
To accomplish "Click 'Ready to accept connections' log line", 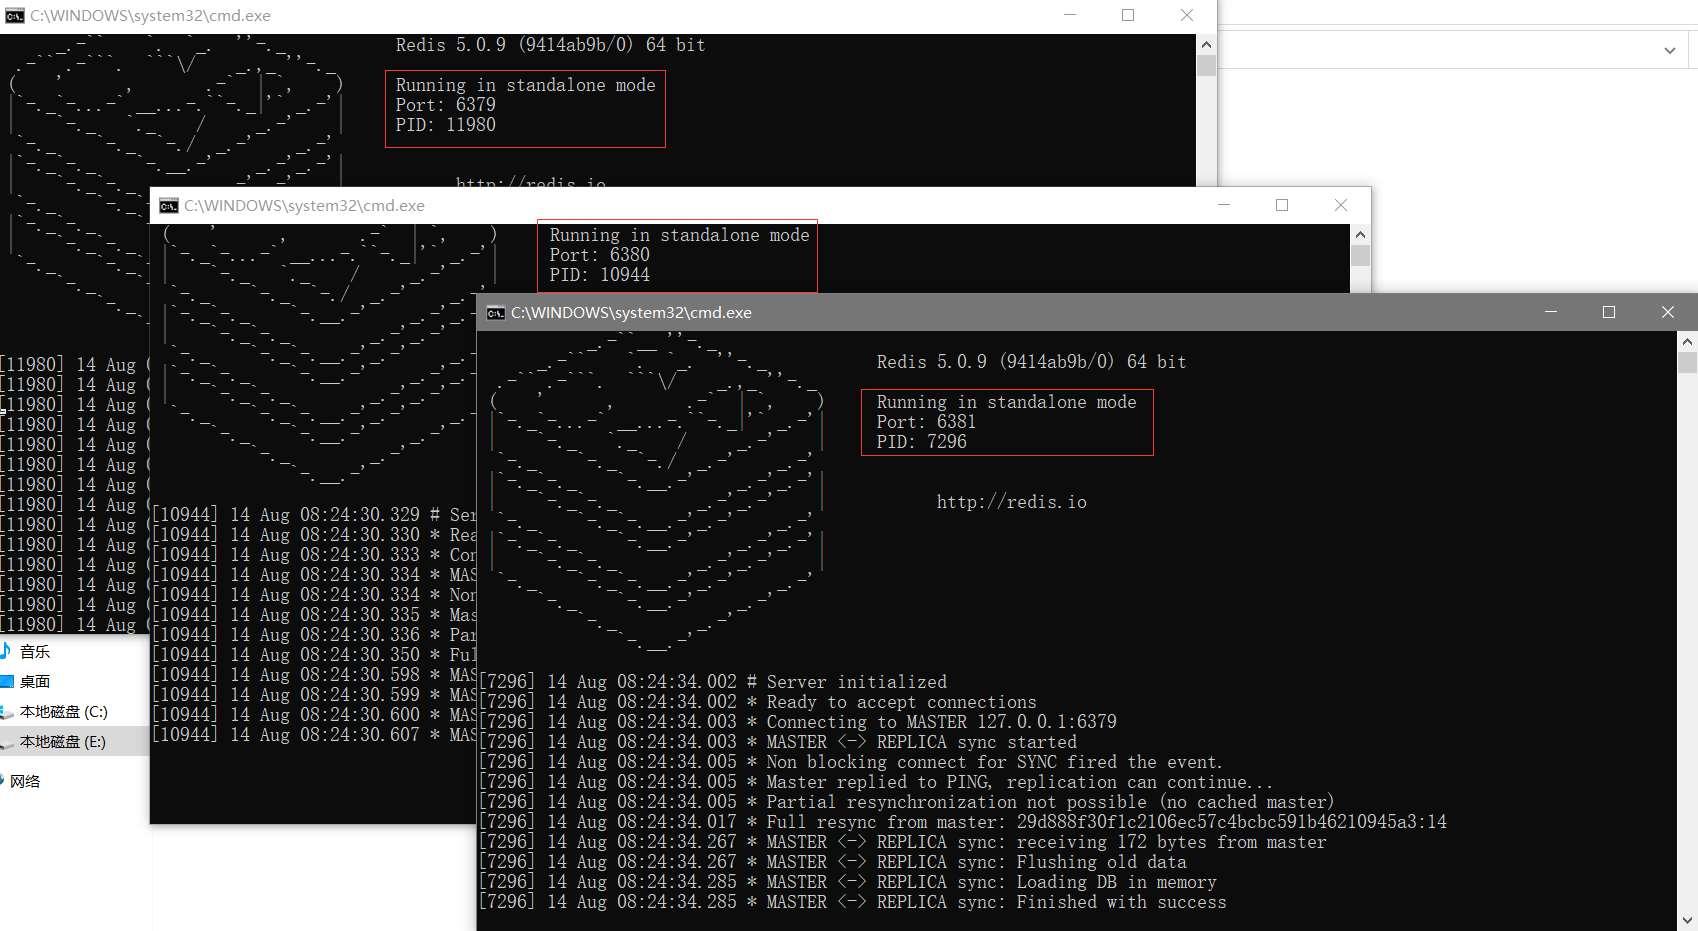I will [757, 702].
